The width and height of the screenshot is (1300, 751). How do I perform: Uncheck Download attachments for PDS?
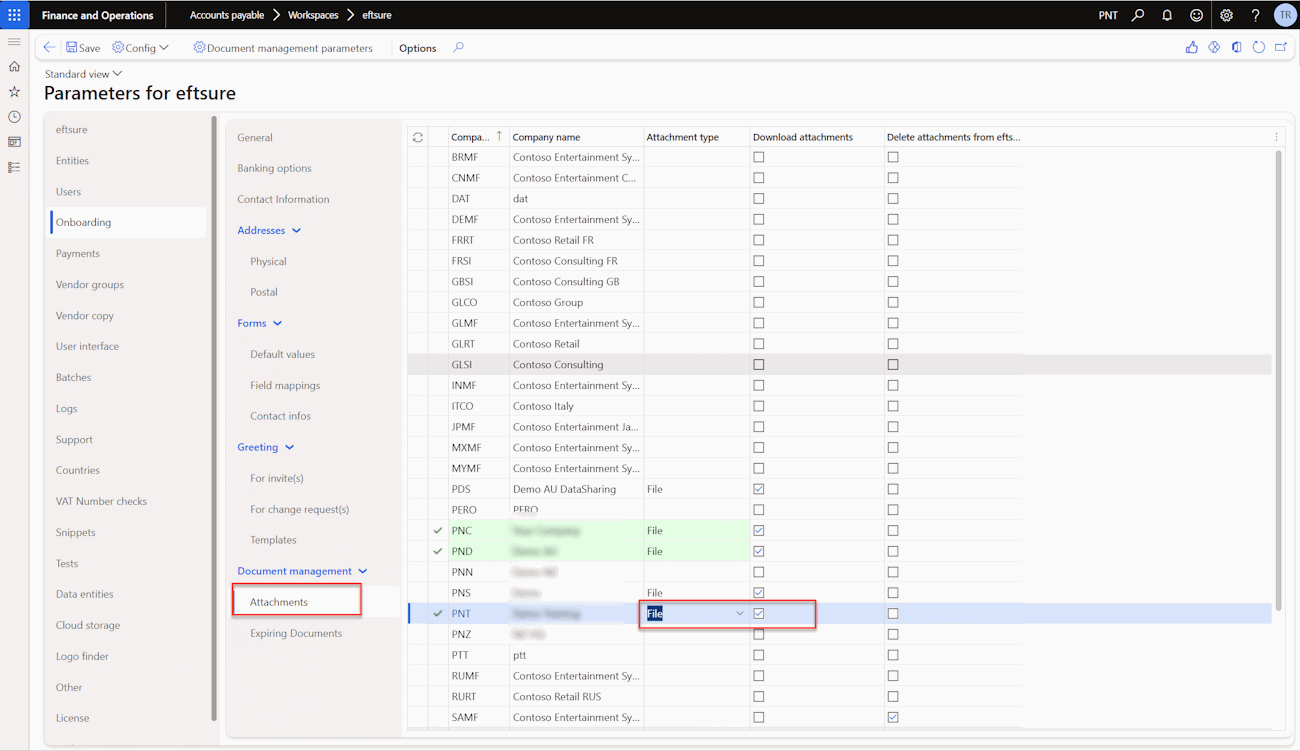[759, 489]
